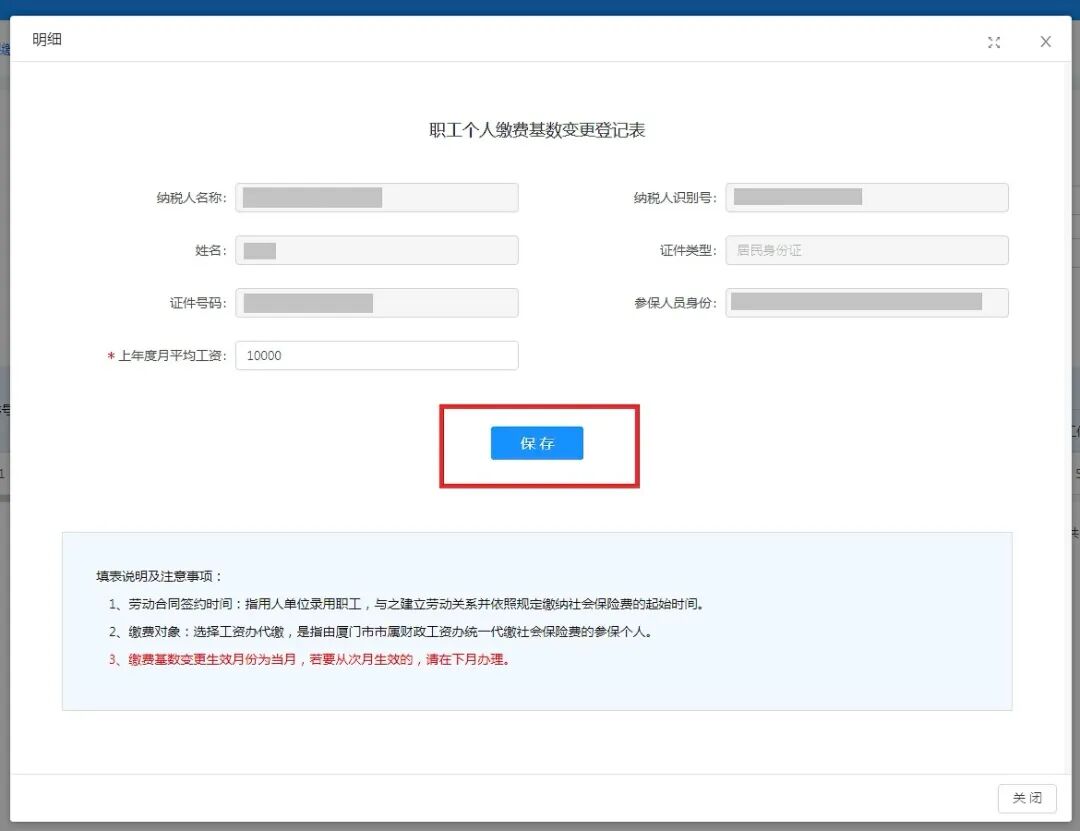
Task: Select the 纳税人识别号 input field
Action: pos(867,198)
